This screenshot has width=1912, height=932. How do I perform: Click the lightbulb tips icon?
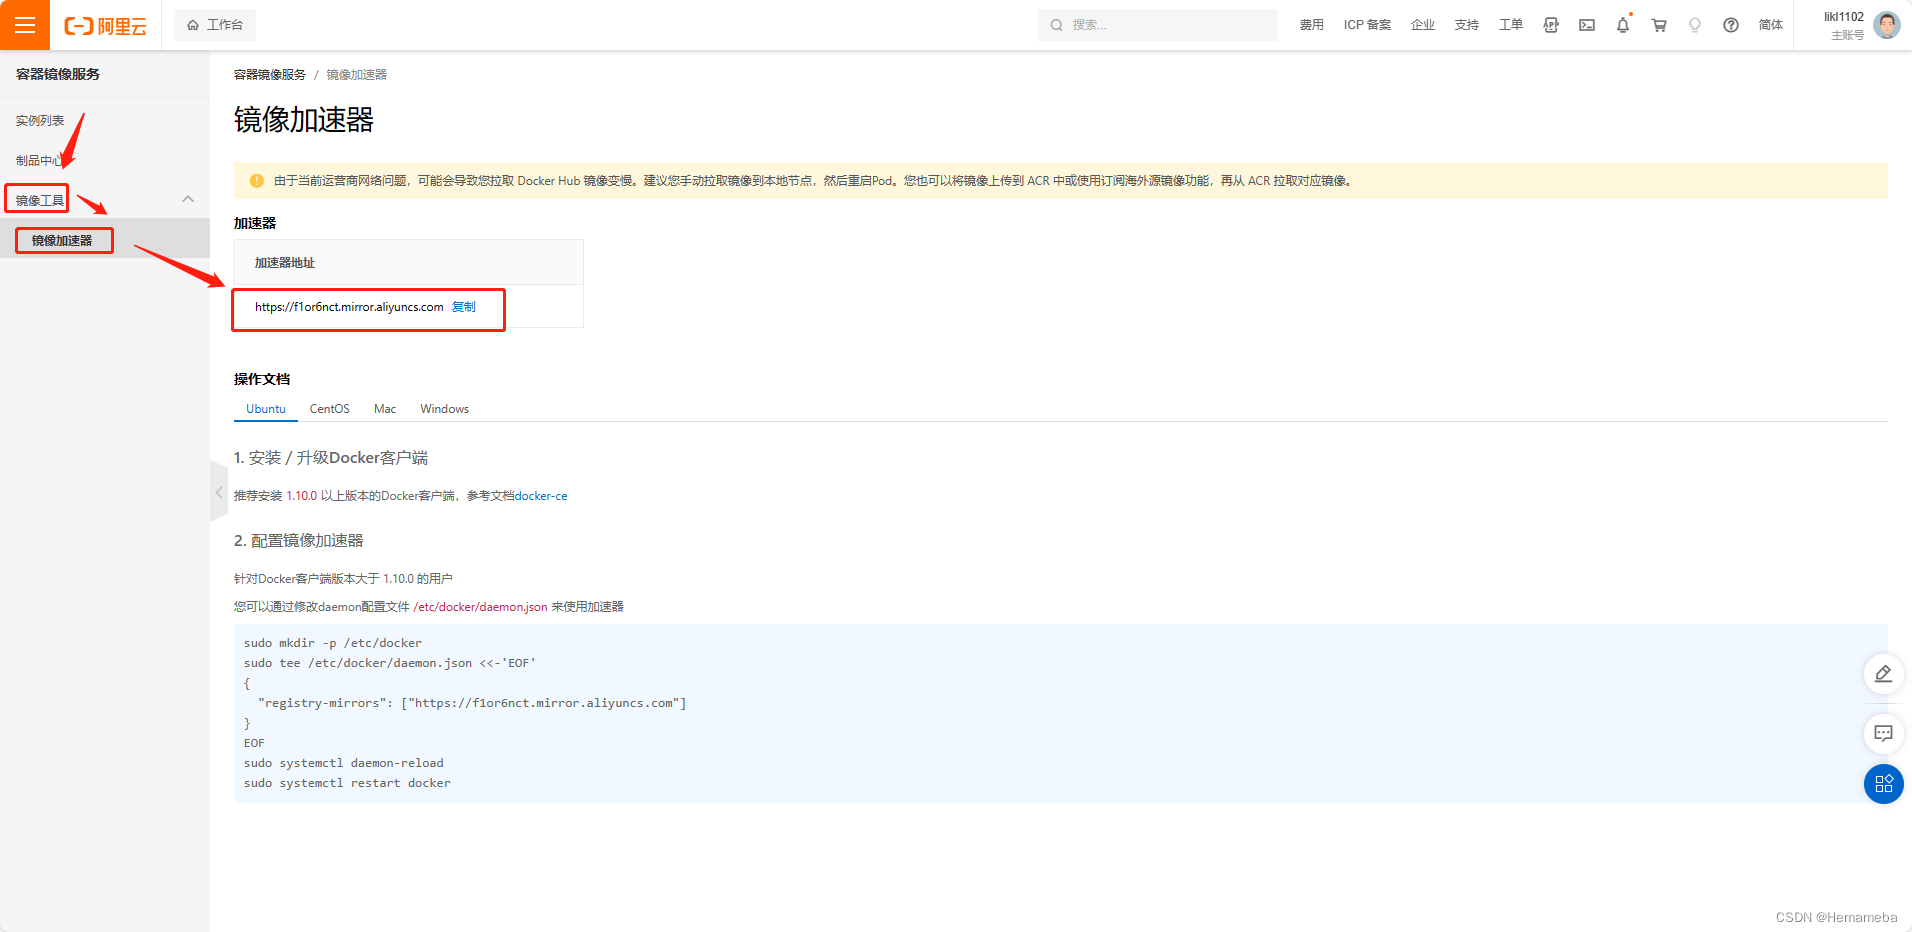coord(1695,25)
